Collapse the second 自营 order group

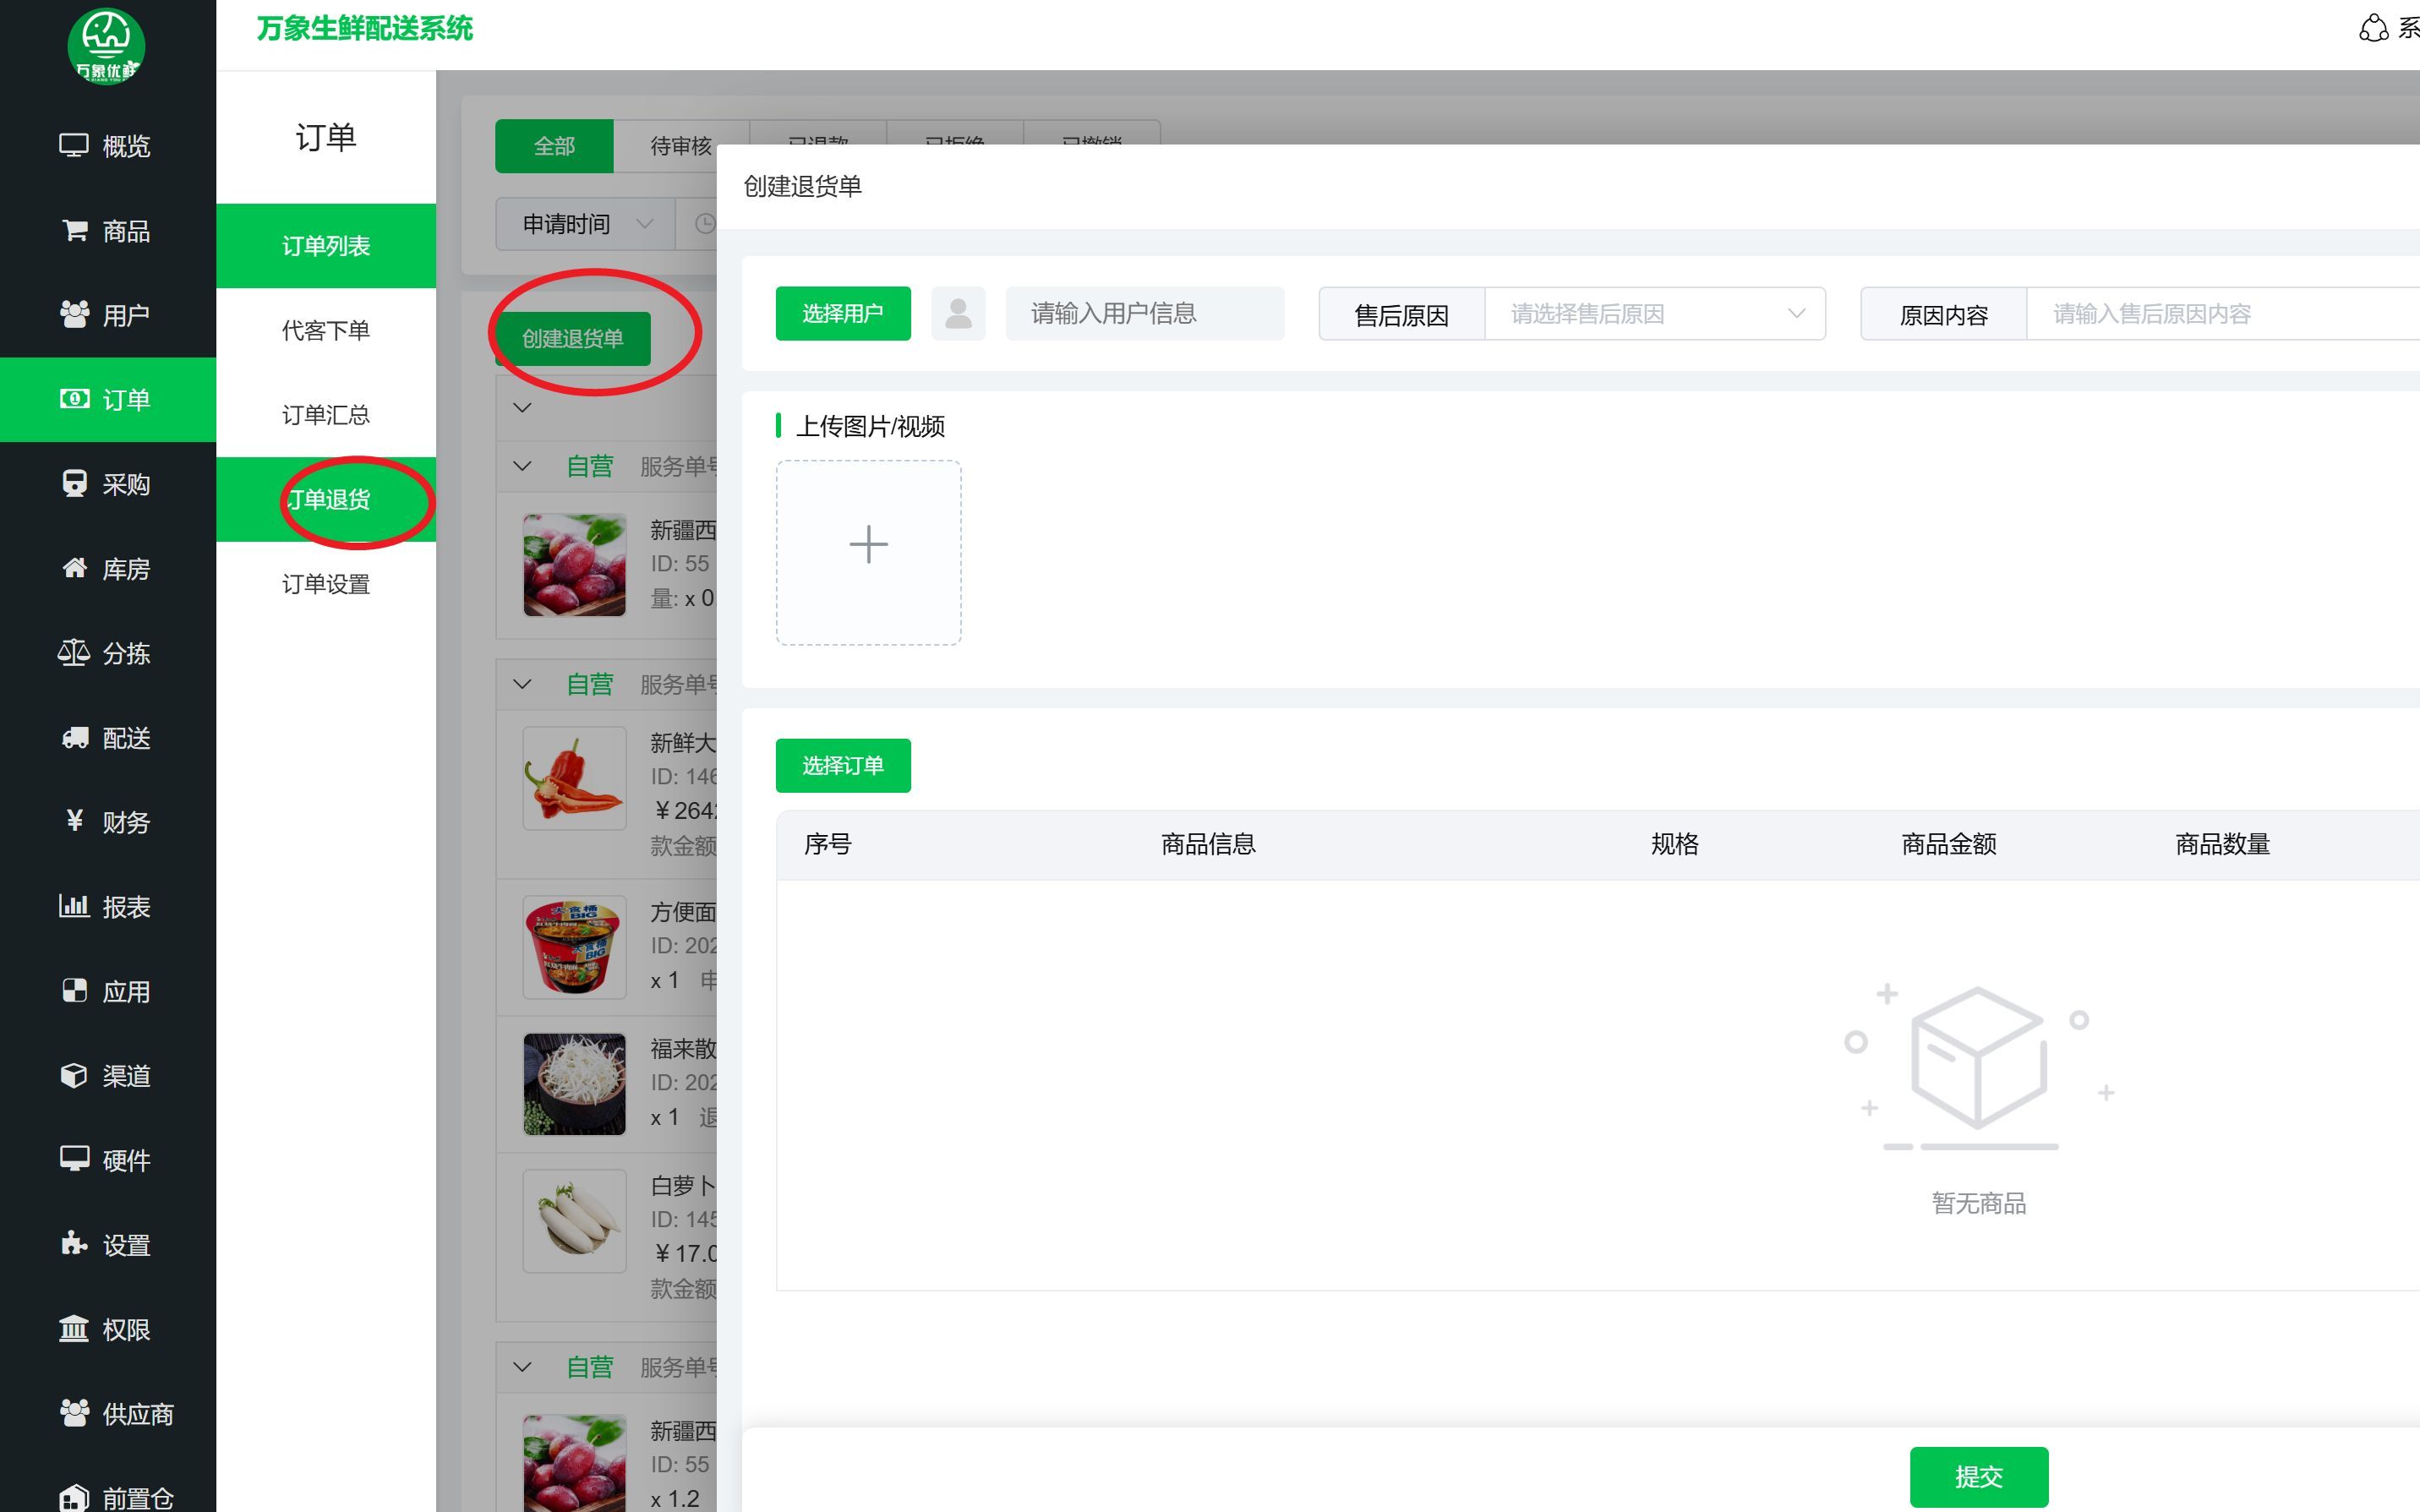522,684
